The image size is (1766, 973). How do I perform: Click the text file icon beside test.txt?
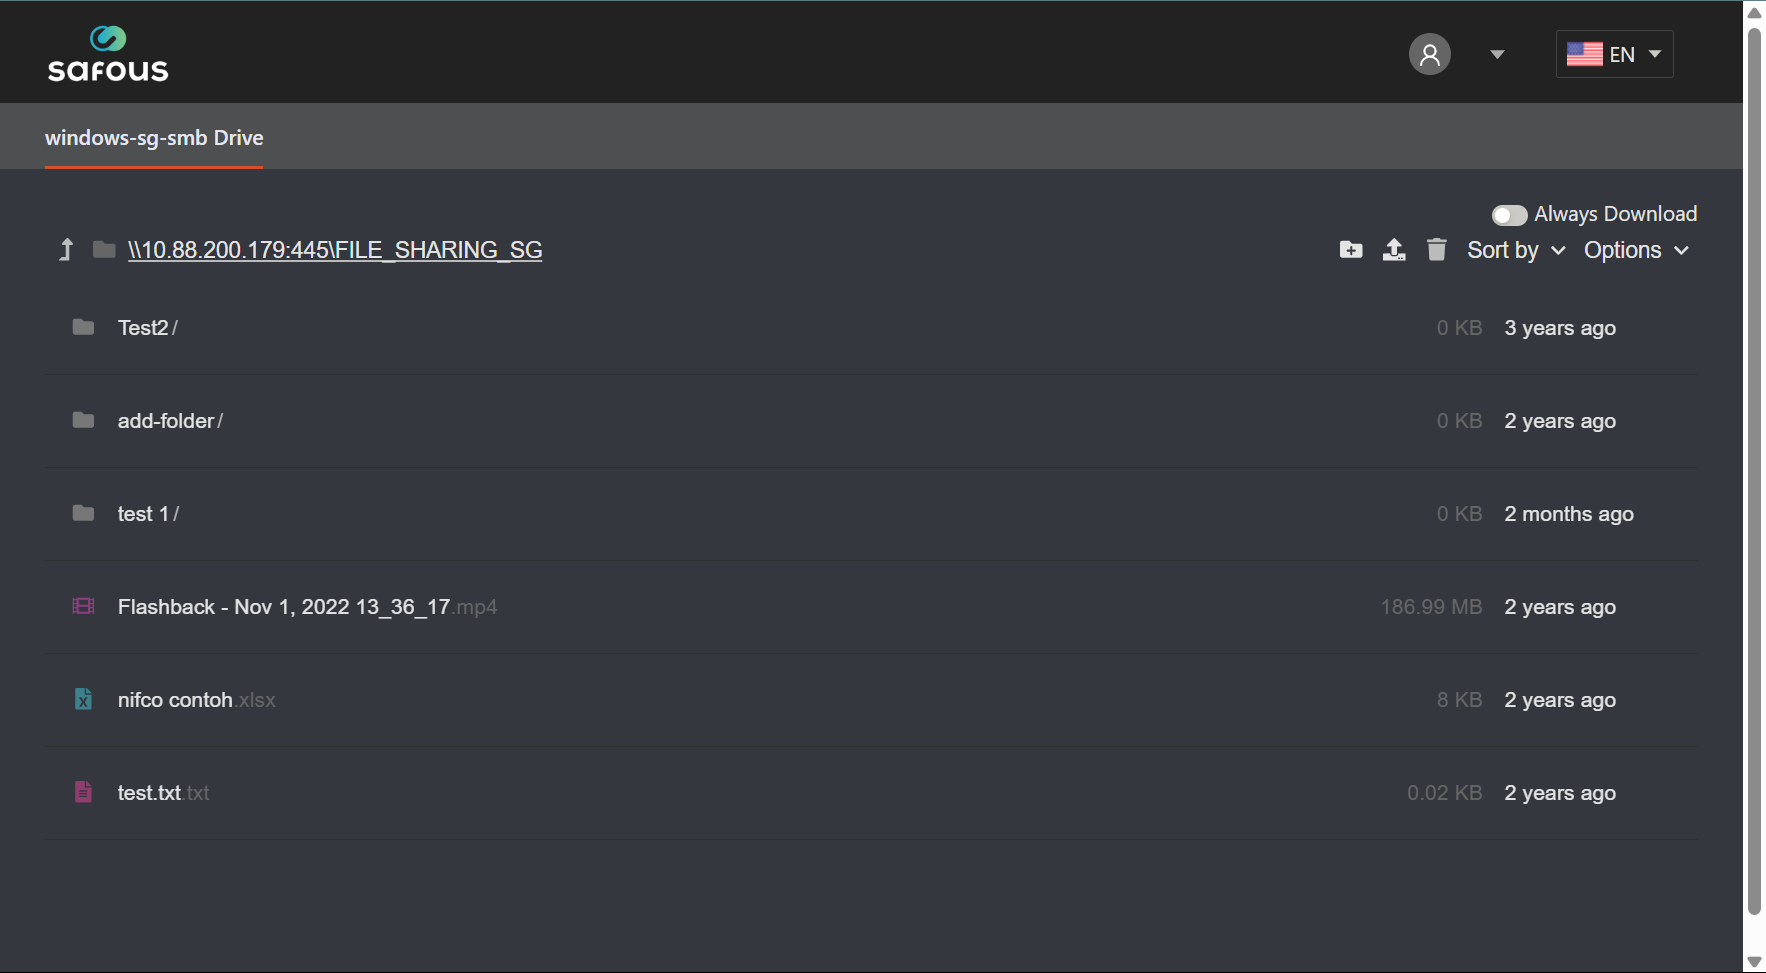tap(83, 792)
